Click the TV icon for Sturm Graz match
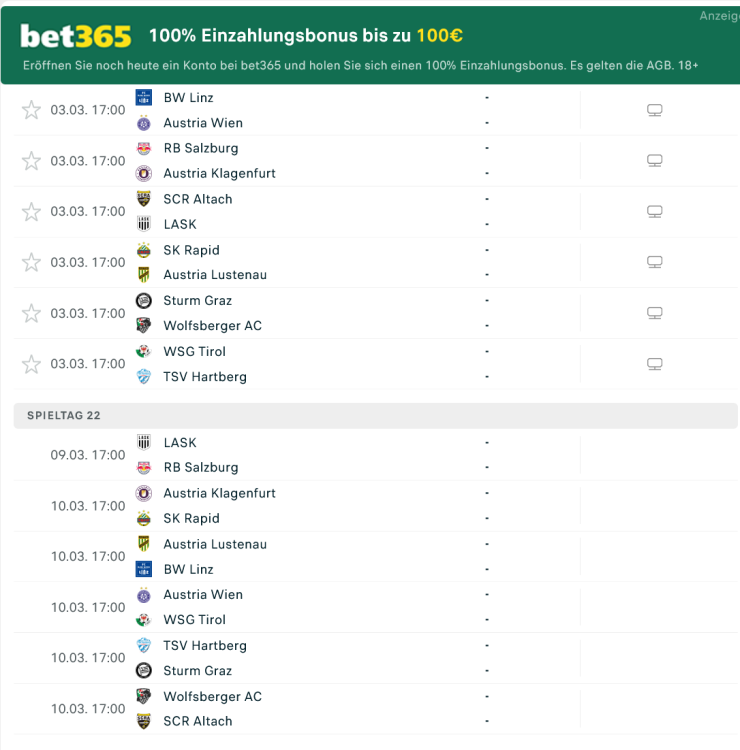 click(655, 313)
